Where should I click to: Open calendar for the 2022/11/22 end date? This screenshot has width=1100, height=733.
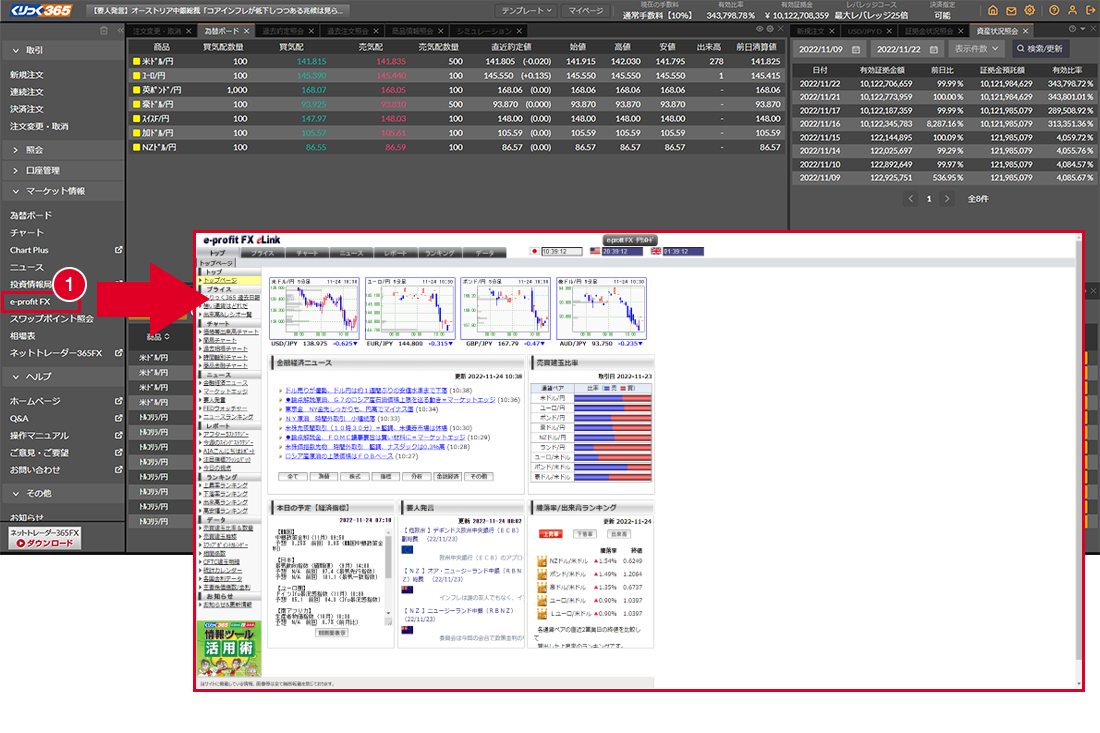(x=934, y=50)
